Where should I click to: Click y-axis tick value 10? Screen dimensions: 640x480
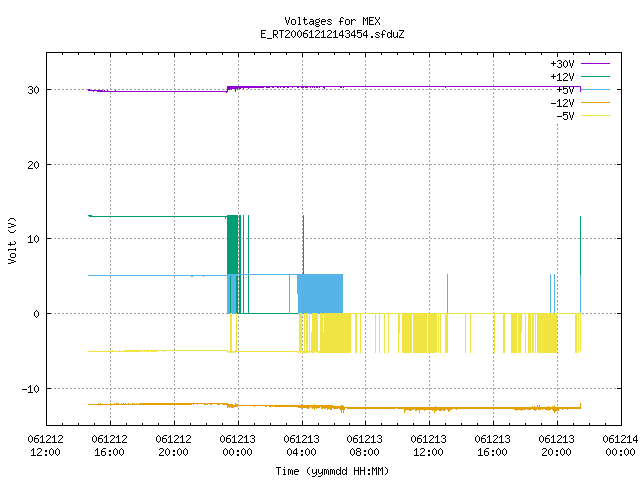coord(33,239)
